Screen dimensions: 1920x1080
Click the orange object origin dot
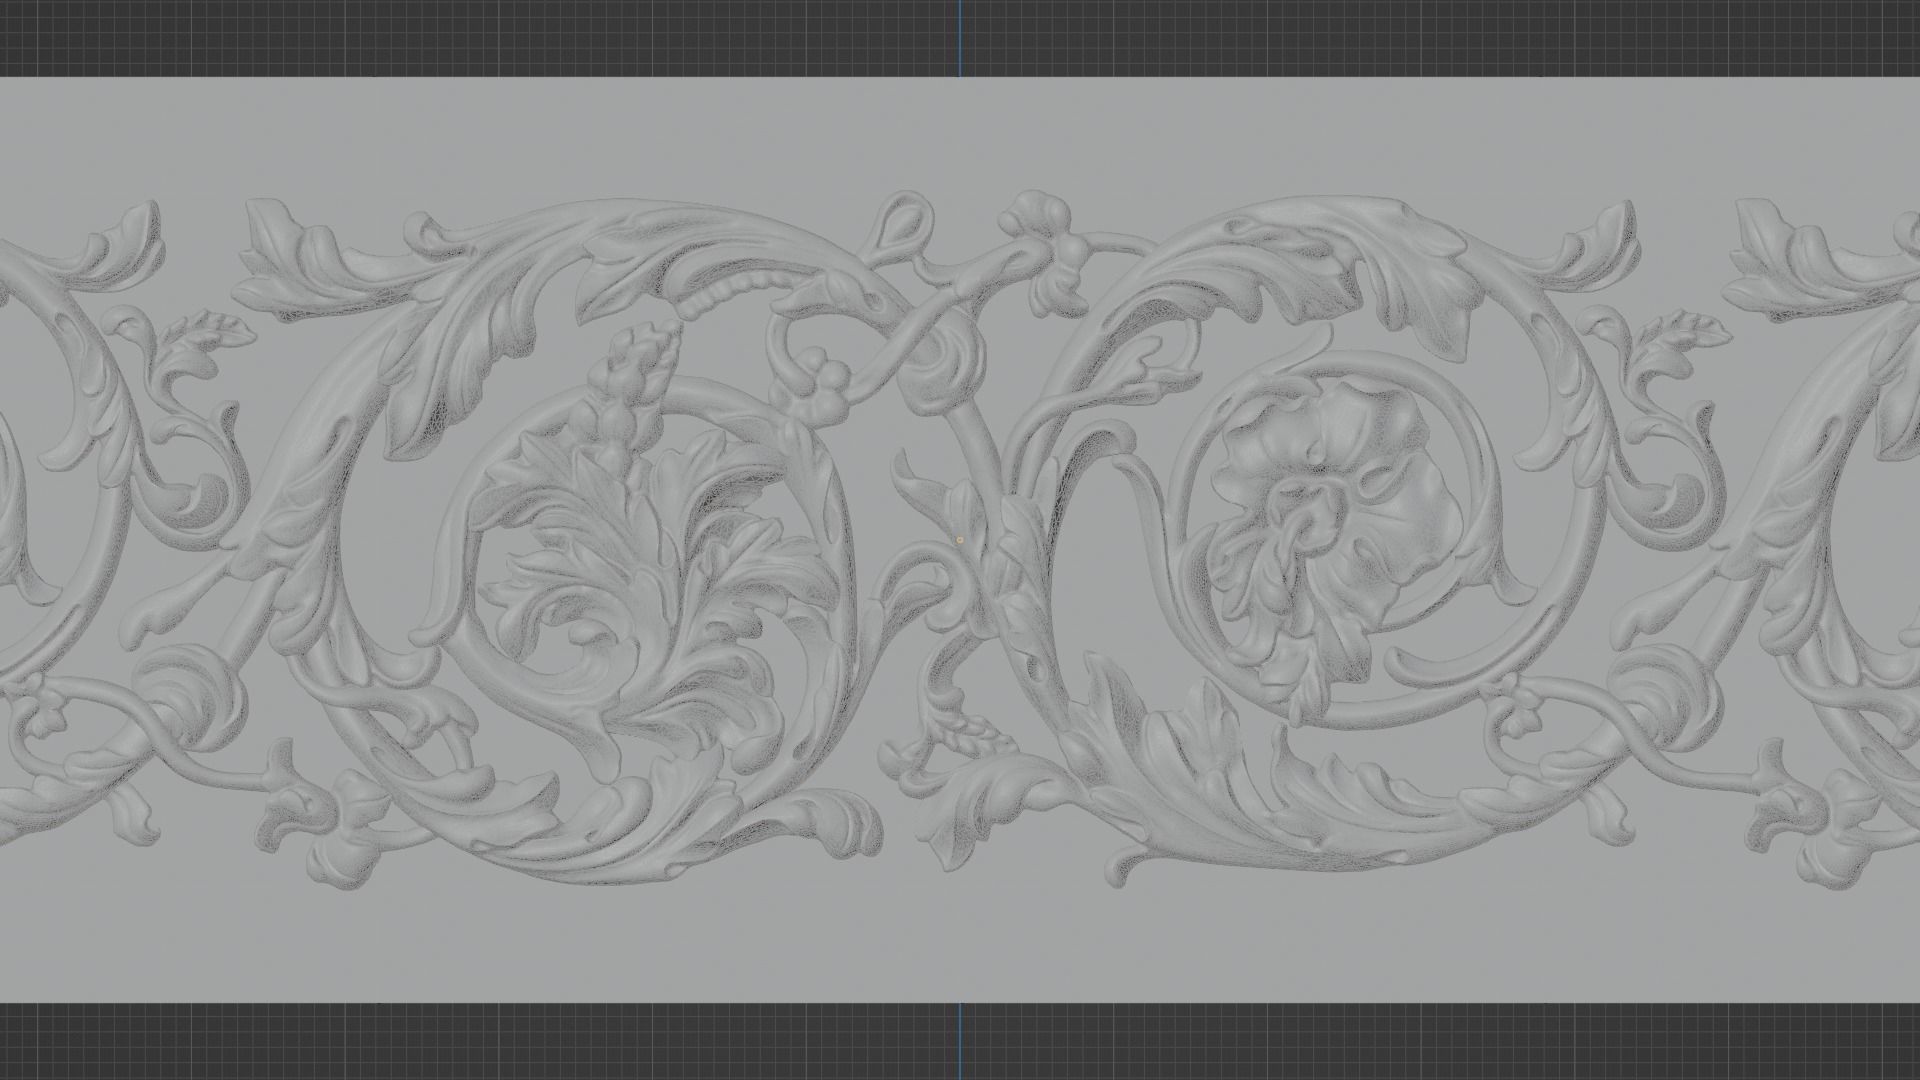pos(960,540)
